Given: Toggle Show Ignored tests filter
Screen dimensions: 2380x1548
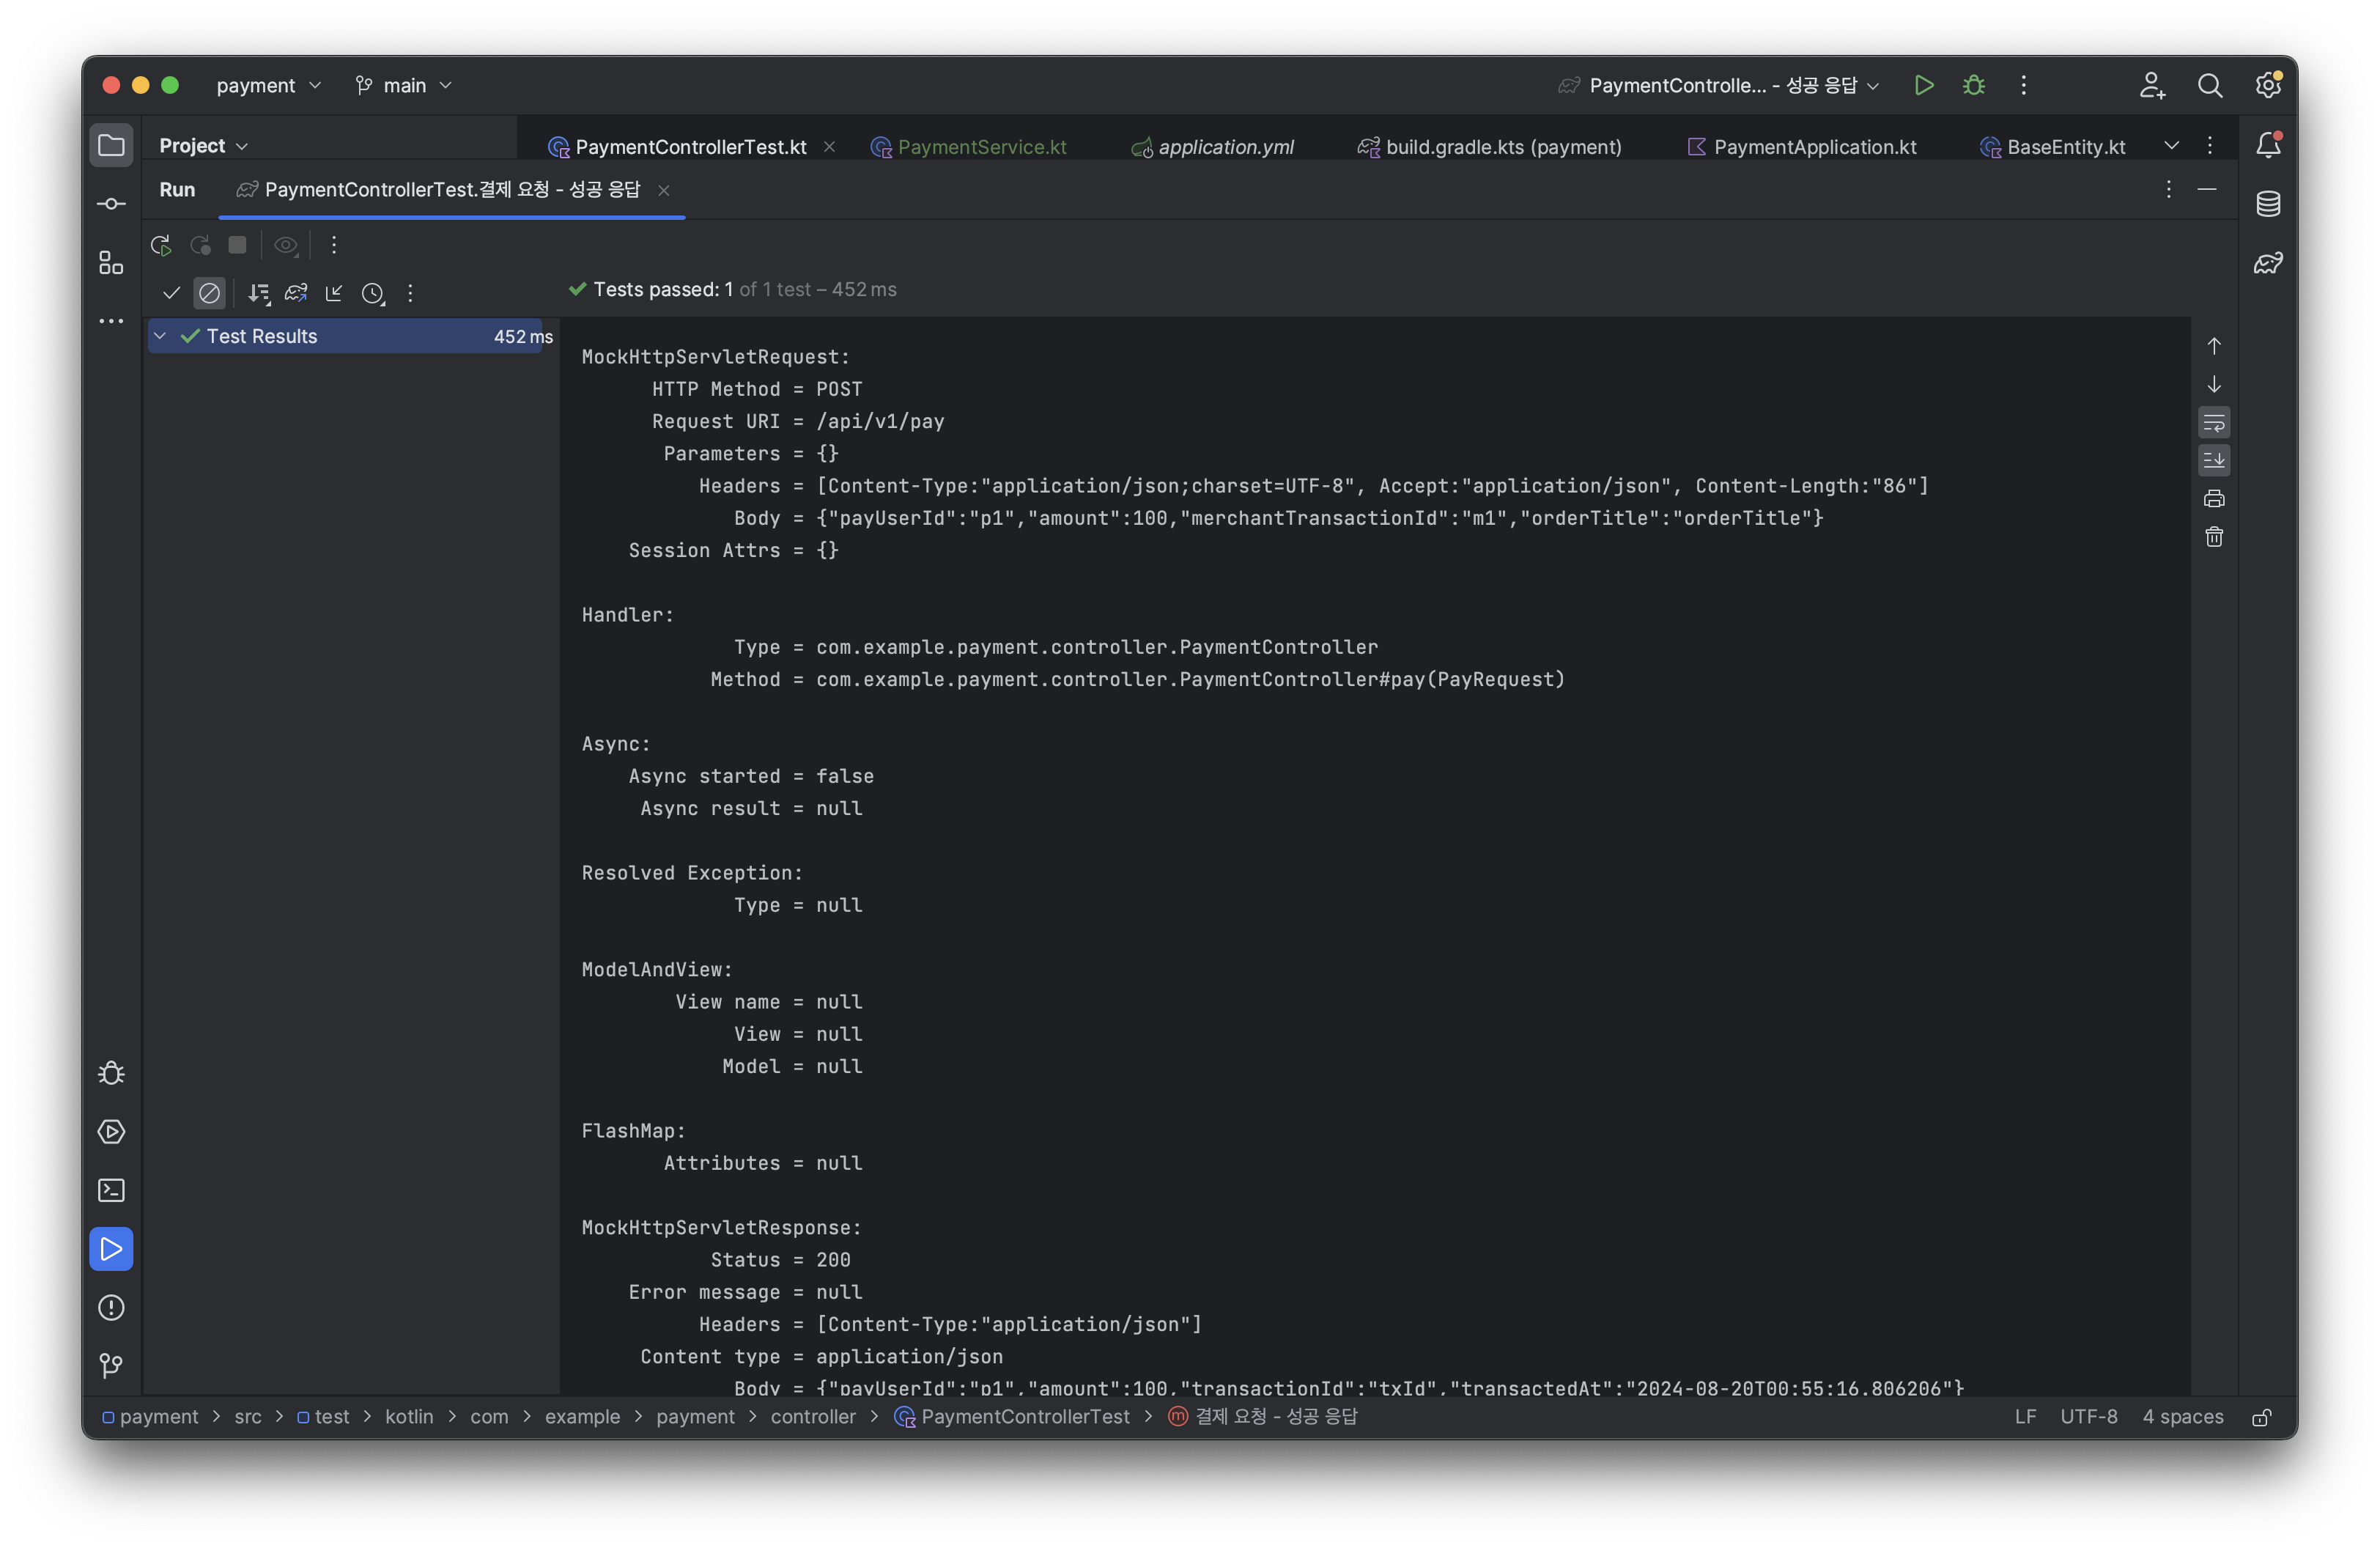Looking at the screenshot, I should coord(209,293).
